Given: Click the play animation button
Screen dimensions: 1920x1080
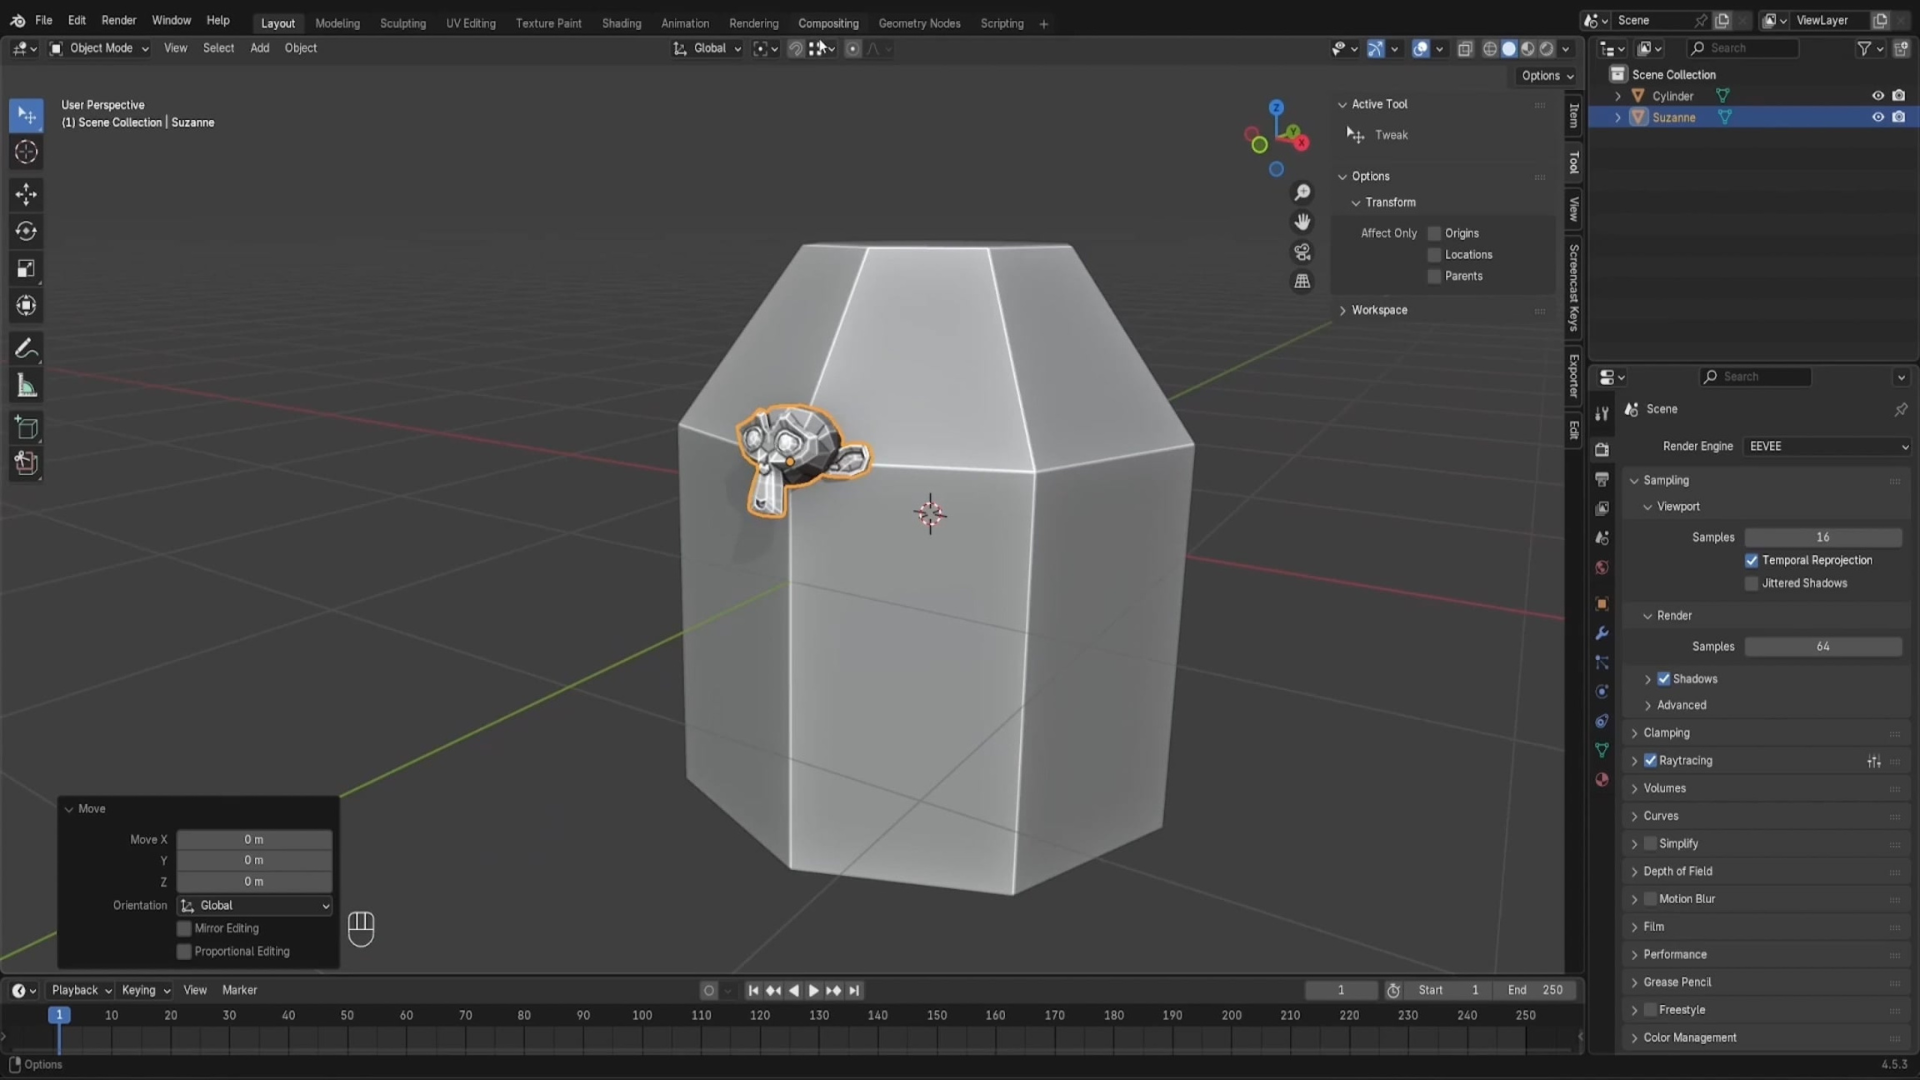Looking at the screenshot, I should [813, 990].
